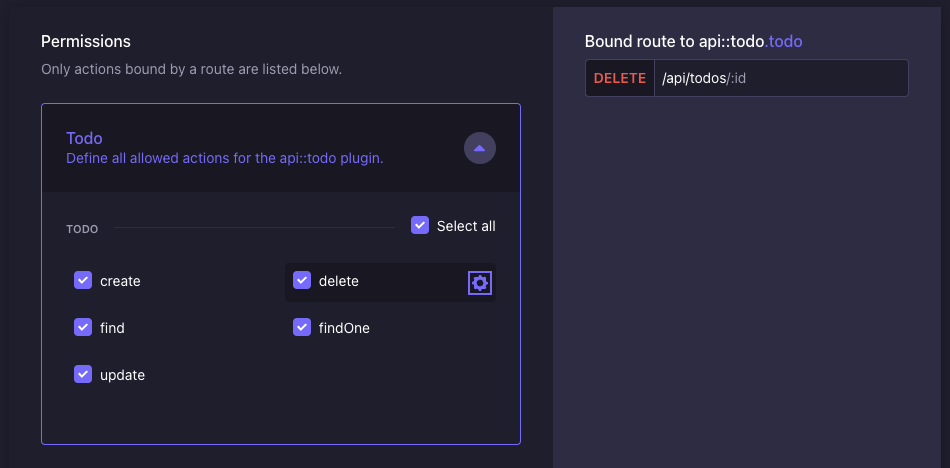Click the 'delete' action label
This screenshot has width=950, height=468.
pos(339,281)
